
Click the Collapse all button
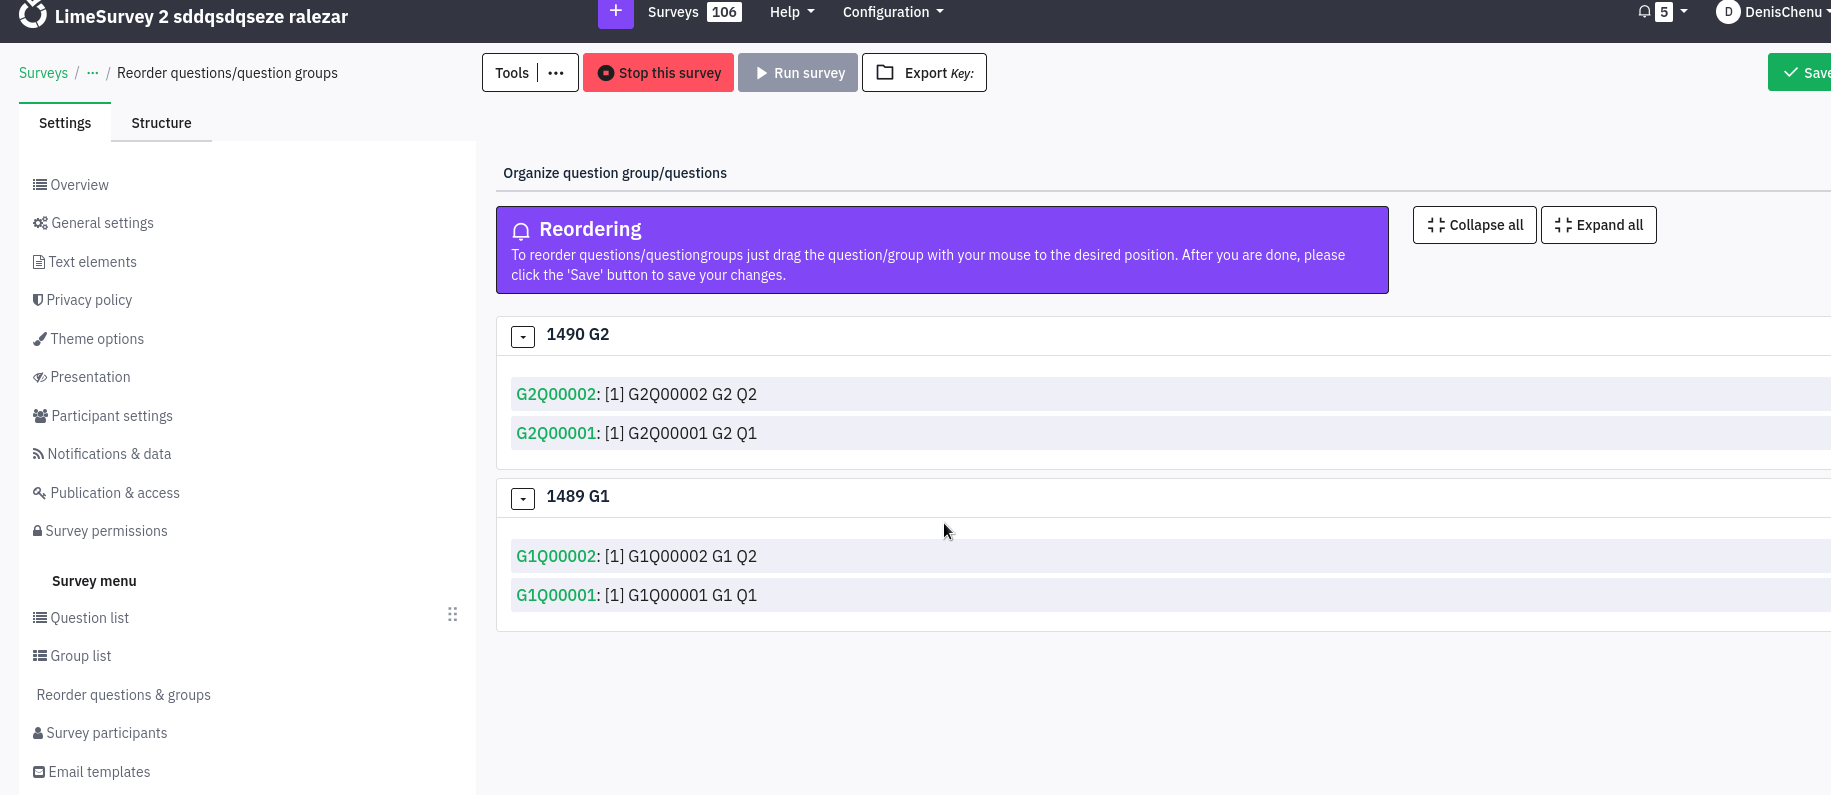(1474, 225)
